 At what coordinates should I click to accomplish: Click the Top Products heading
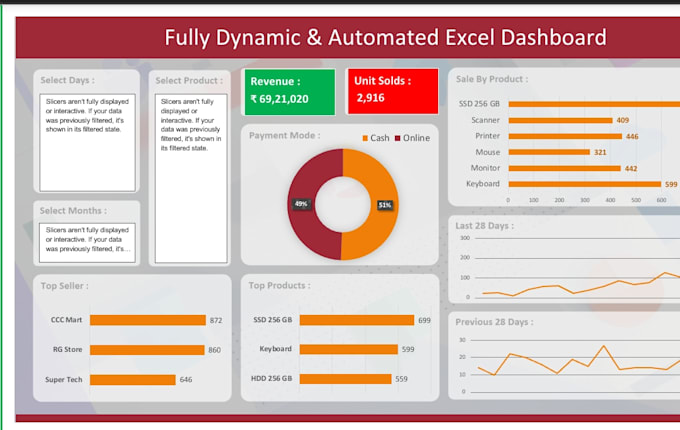279,286
